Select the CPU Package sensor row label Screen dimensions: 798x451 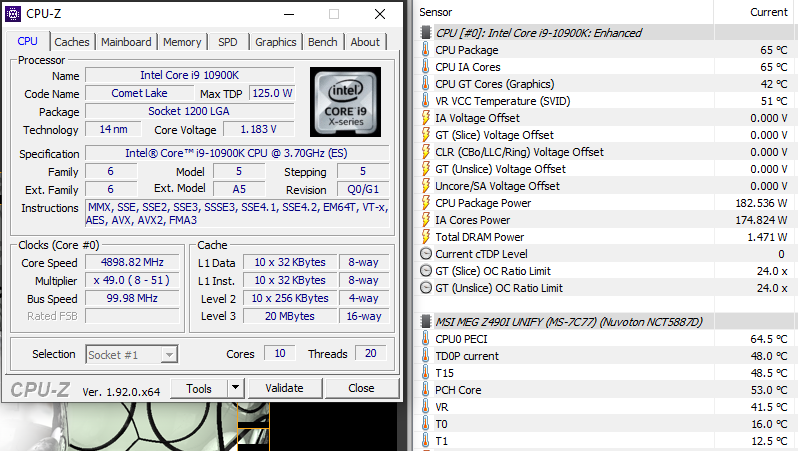pos(467,50)
